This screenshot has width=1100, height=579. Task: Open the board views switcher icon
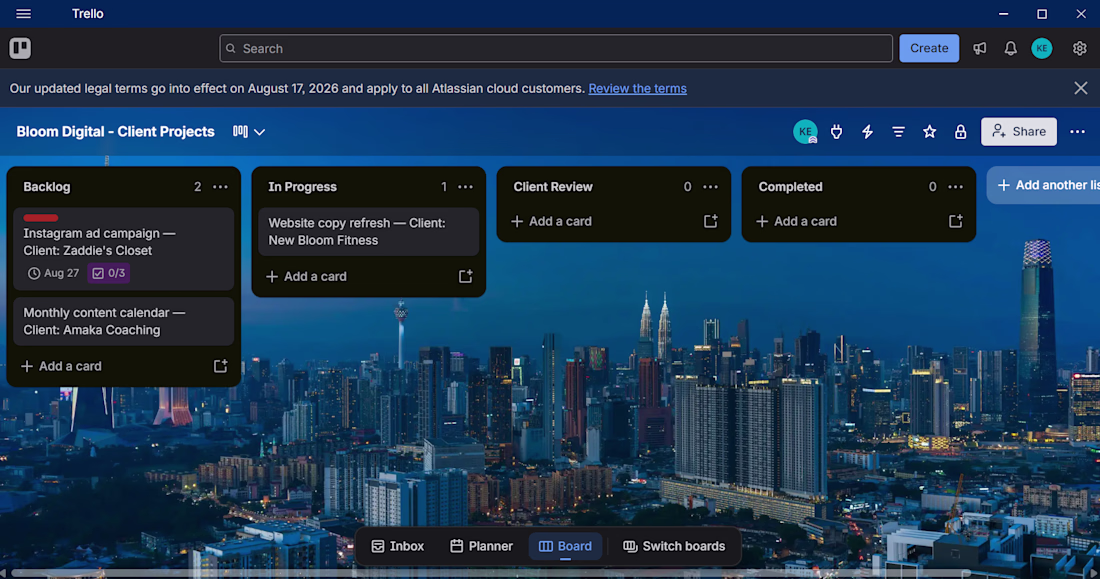[x=241, y=131]
